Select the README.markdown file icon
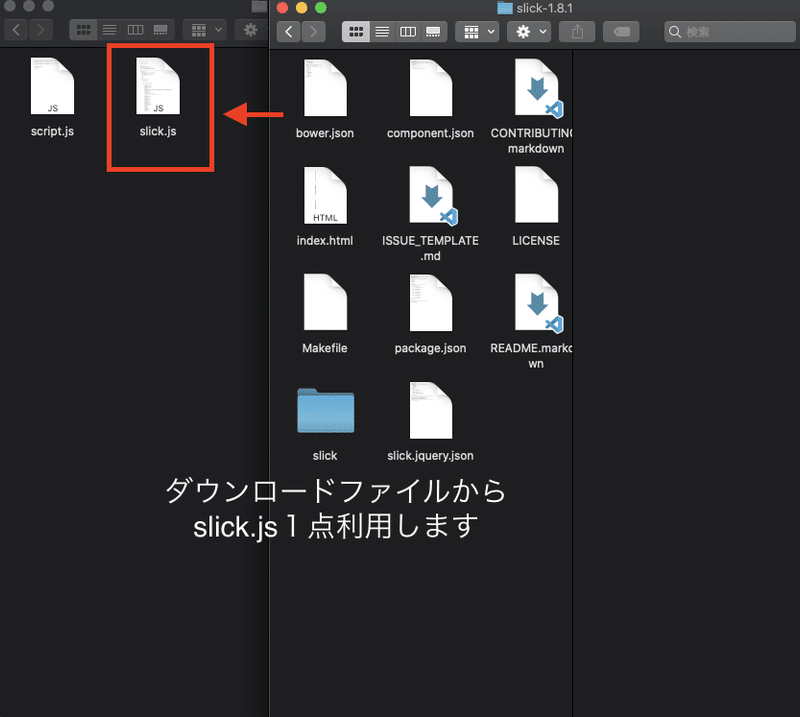Screen dimensions: 800x717 pos(538,303)
